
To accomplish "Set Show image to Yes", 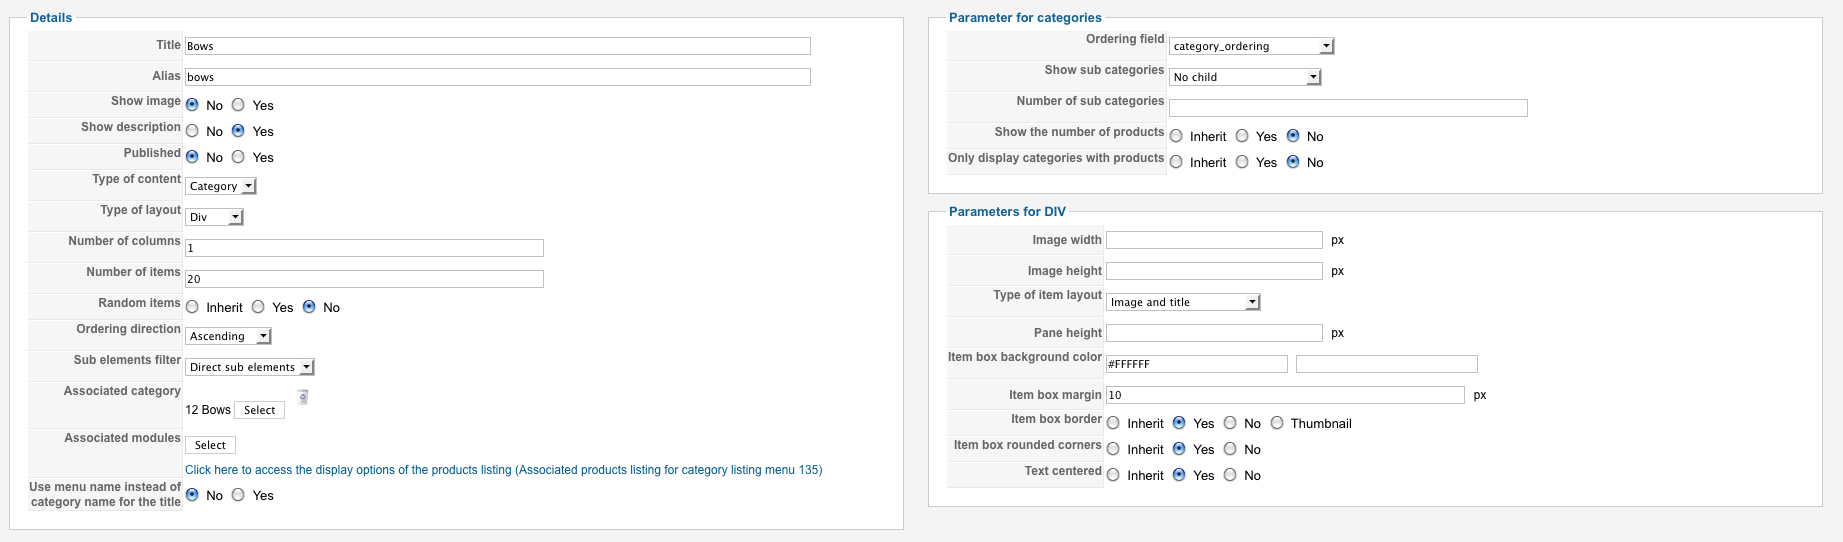I will tap(238, 105).
